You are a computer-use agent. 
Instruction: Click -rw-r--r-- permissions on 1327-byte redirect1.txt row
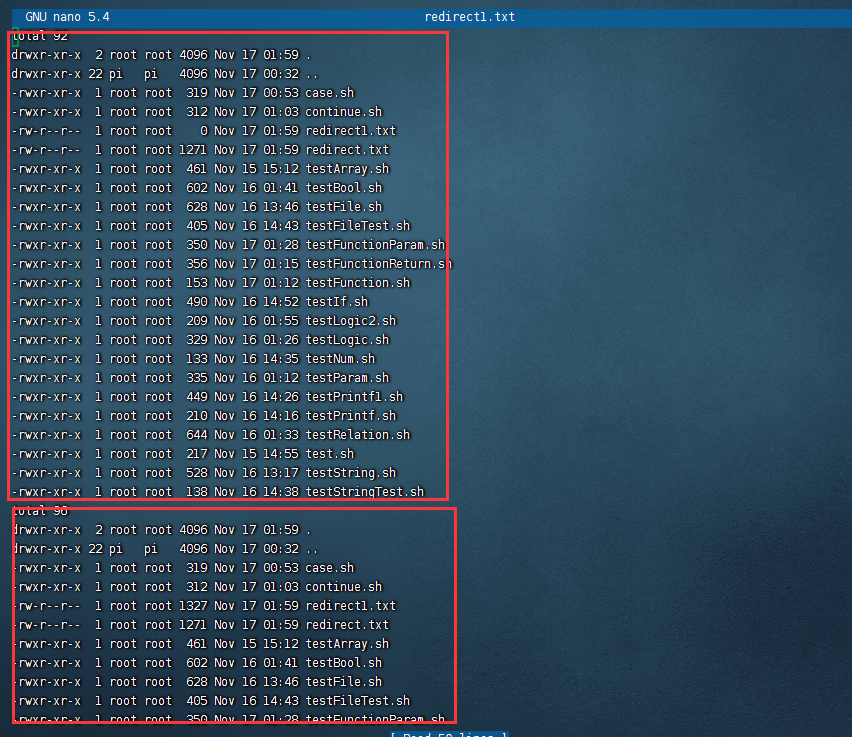[46, 606]
